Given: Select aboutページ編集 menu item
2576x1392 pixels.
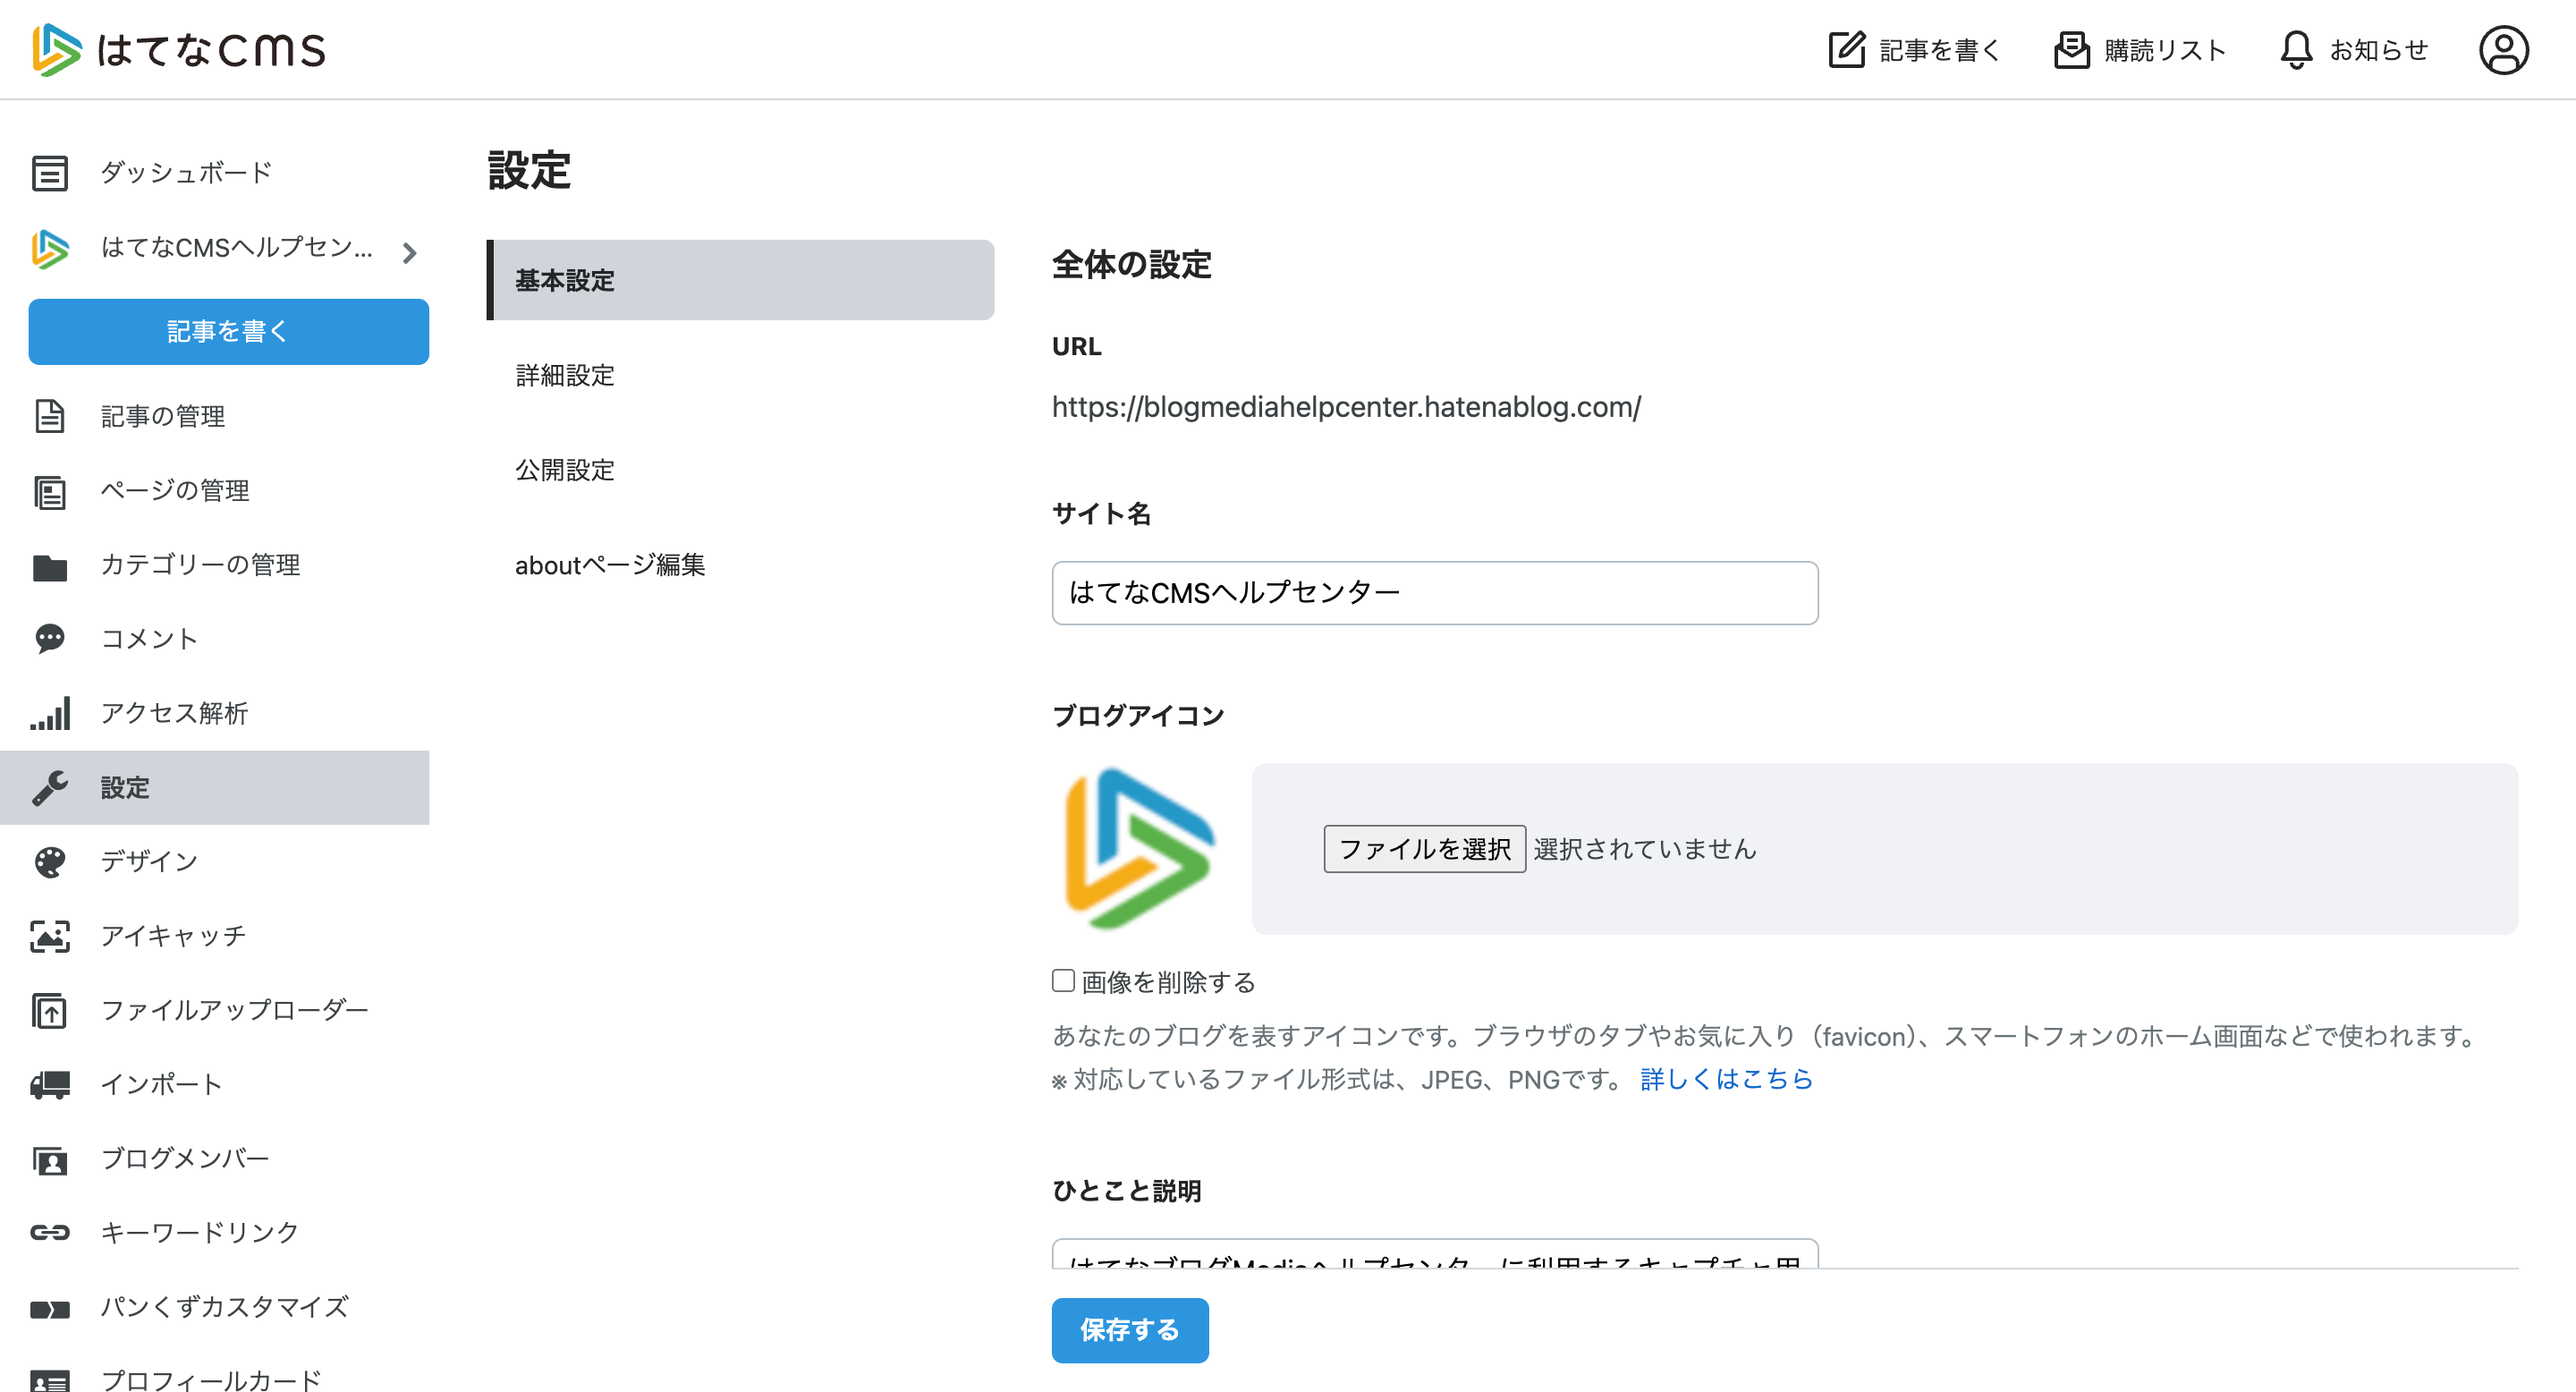Looking at the screenshot, I should 610,565.
